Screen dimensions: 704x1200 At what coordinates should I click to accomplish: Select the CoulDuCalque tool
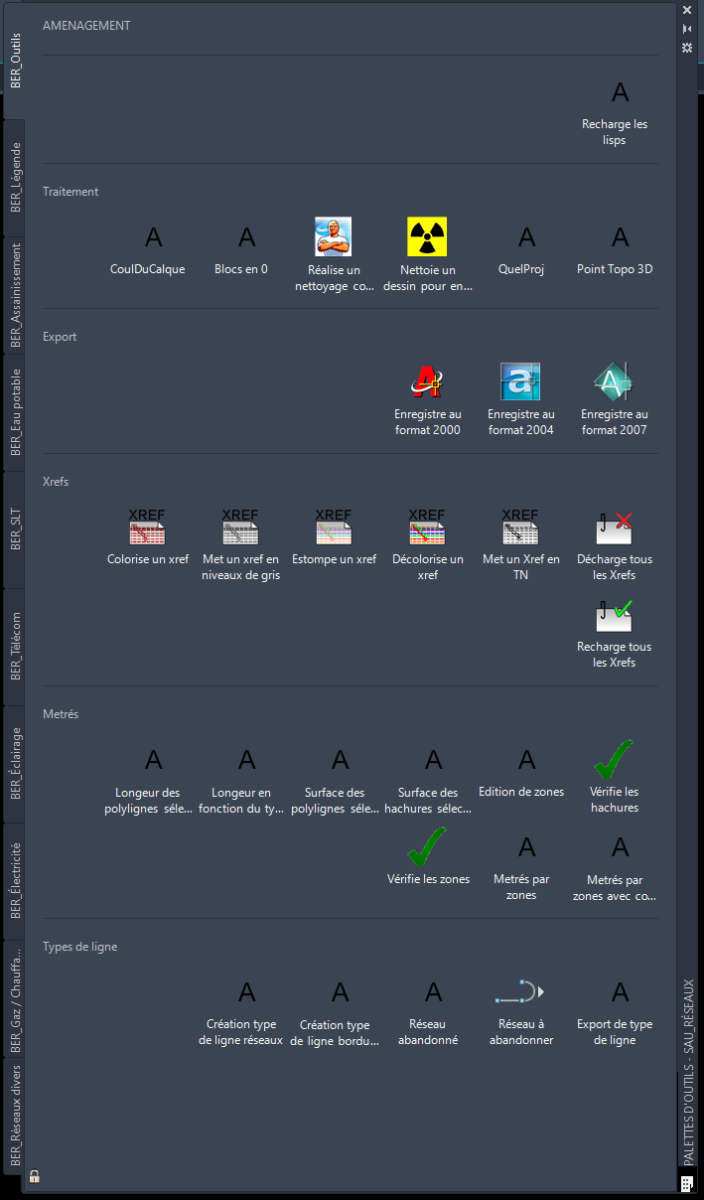(x=148, y=250)
